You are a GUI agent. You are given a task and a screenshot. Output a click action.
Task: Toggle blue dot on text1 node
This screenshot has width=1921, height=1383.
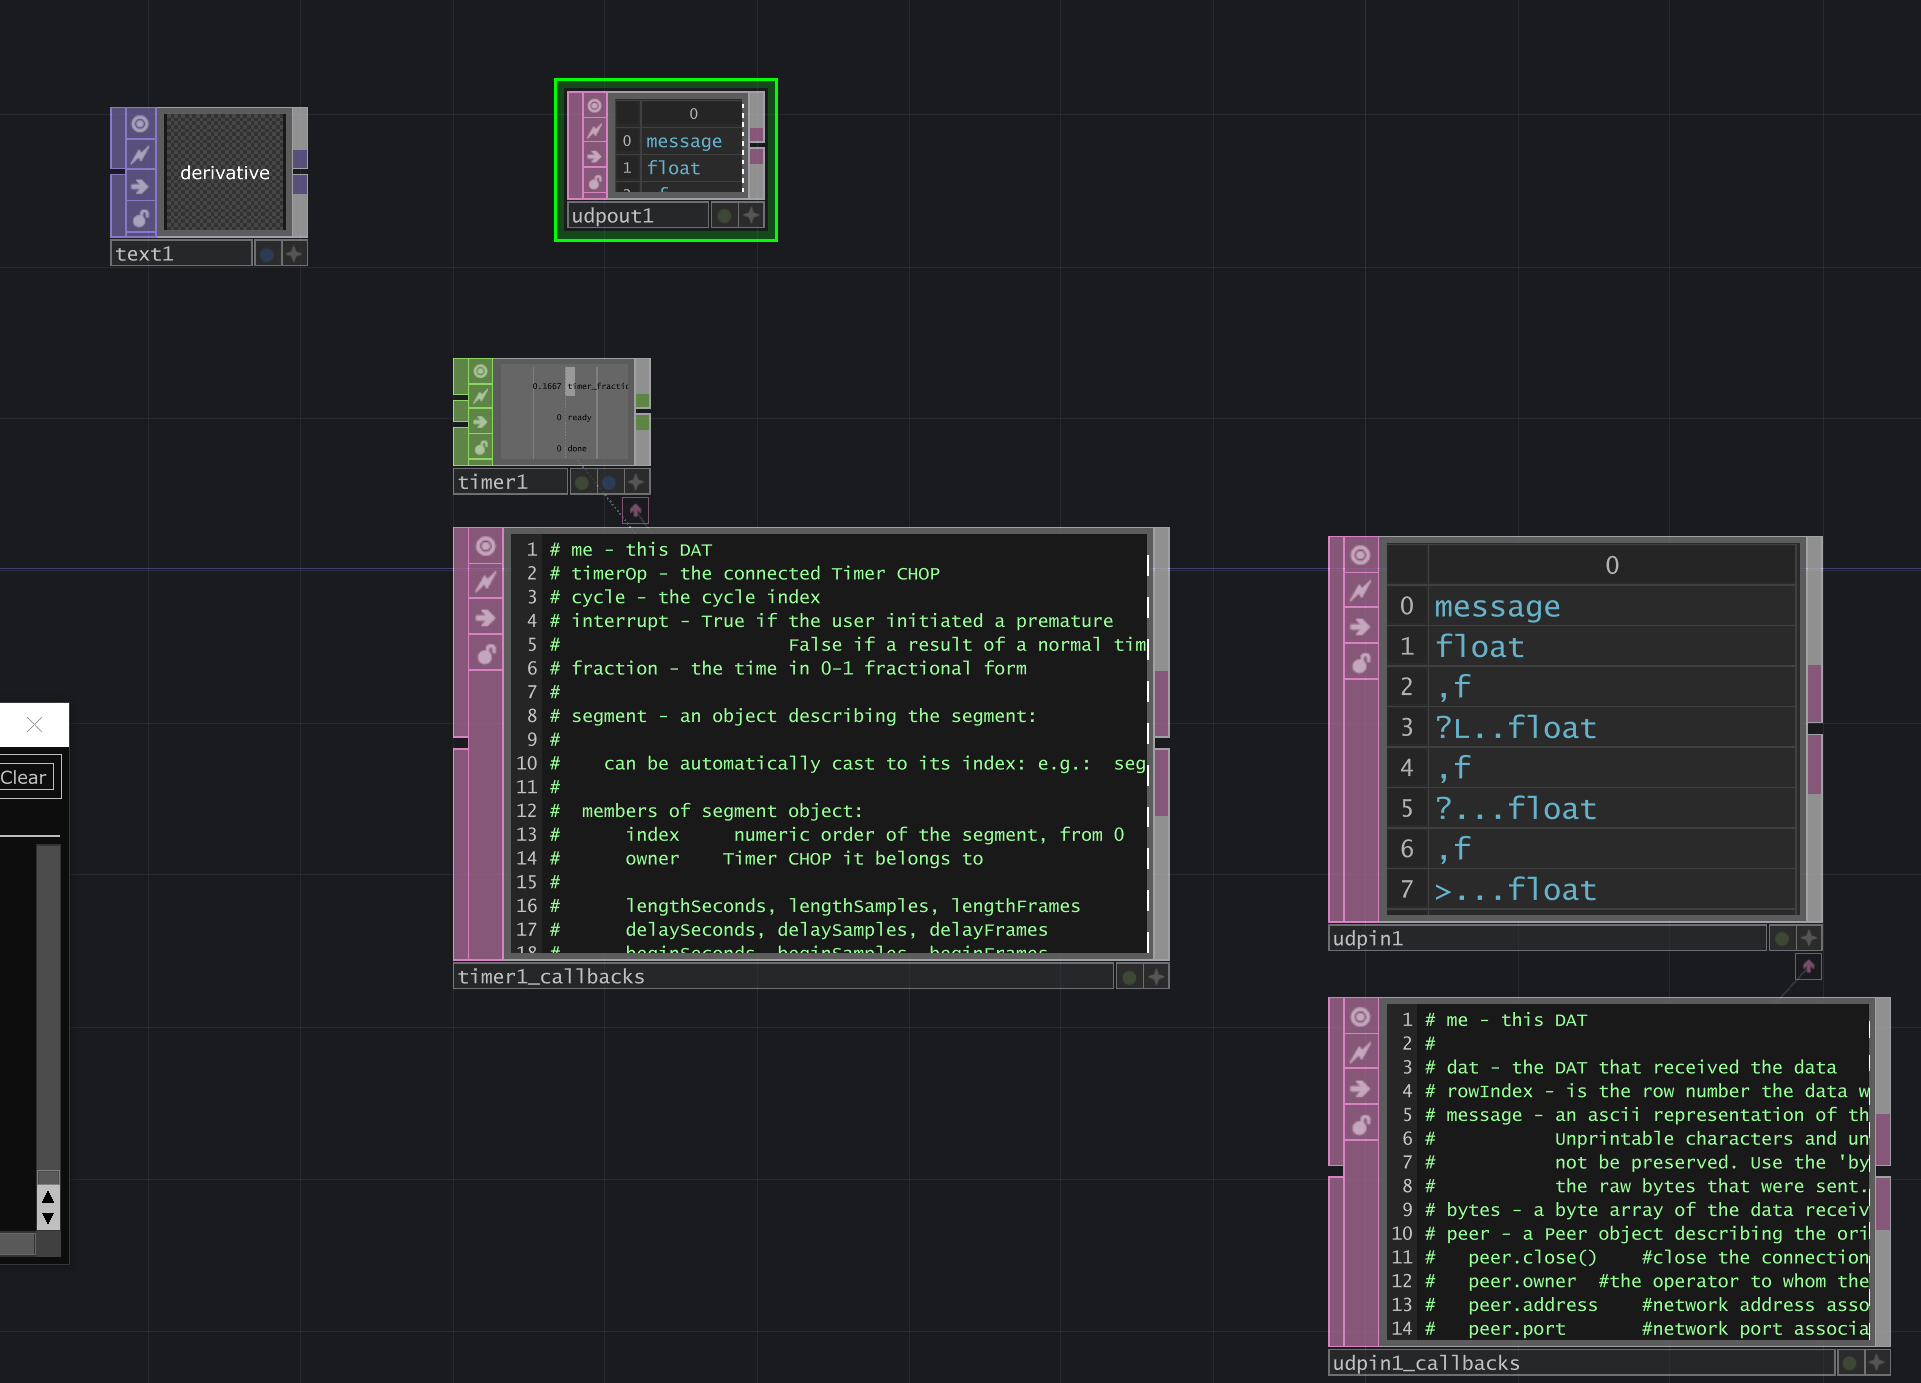(x=267, y=254)
